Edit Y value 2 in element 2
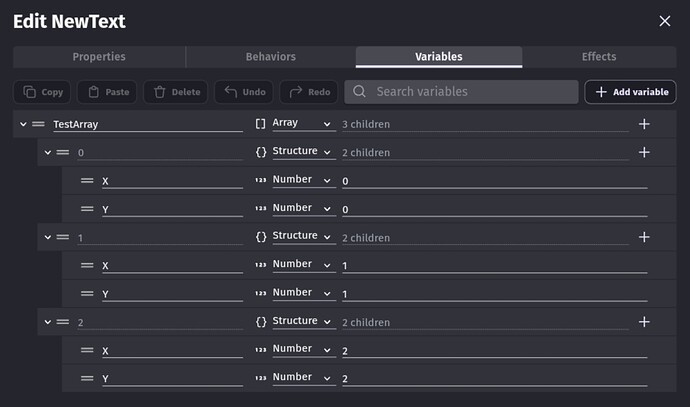The image size is (690, 407). (x=495, y=379)
